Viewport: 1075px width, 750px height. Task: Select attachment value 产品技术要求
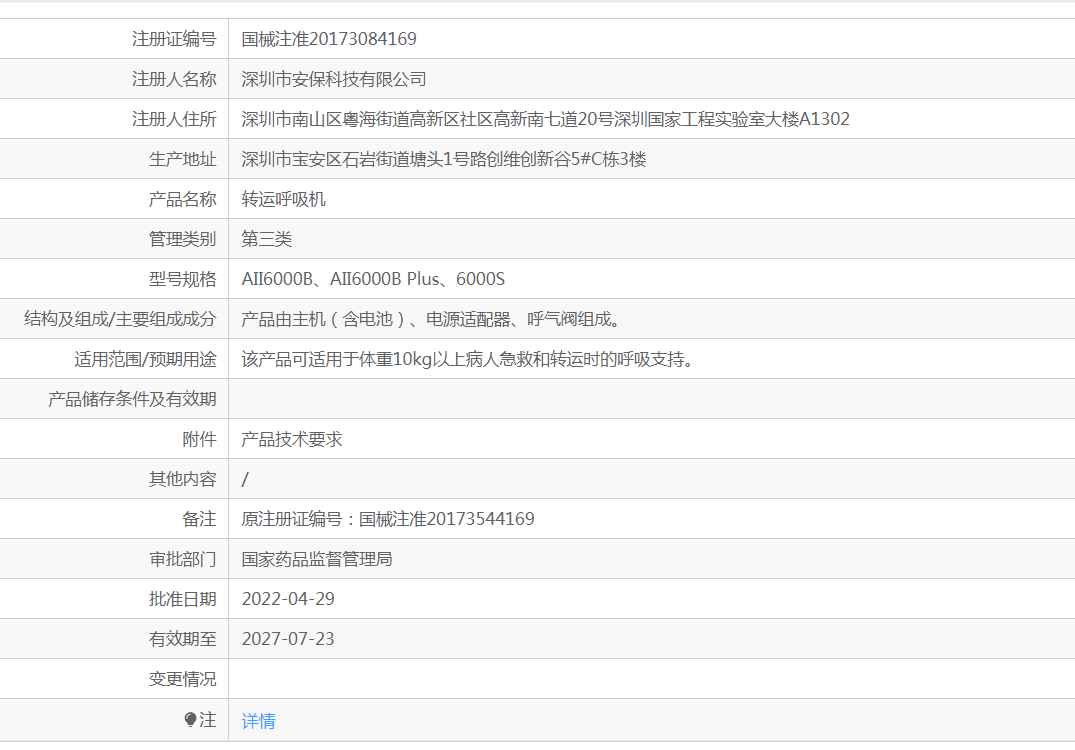[292, 439]
